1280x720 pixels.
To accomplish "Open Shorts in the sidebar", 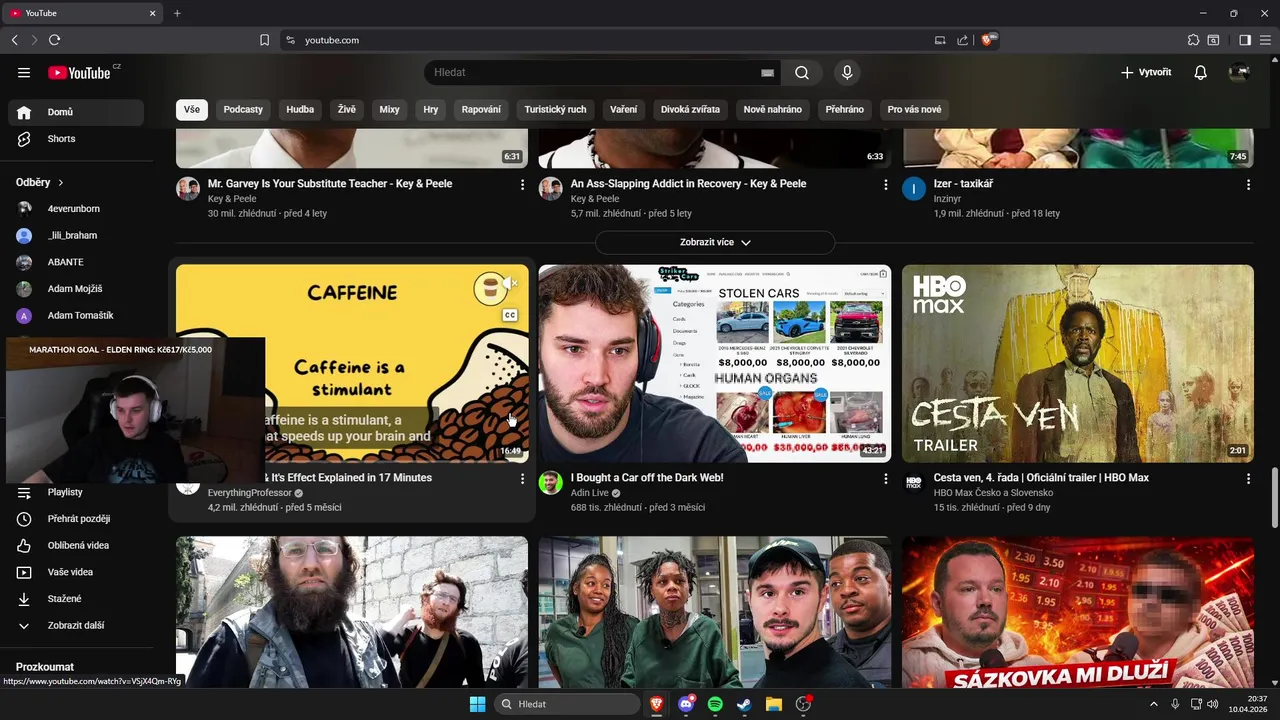I will pyautogui.click(x=76, y=139).
